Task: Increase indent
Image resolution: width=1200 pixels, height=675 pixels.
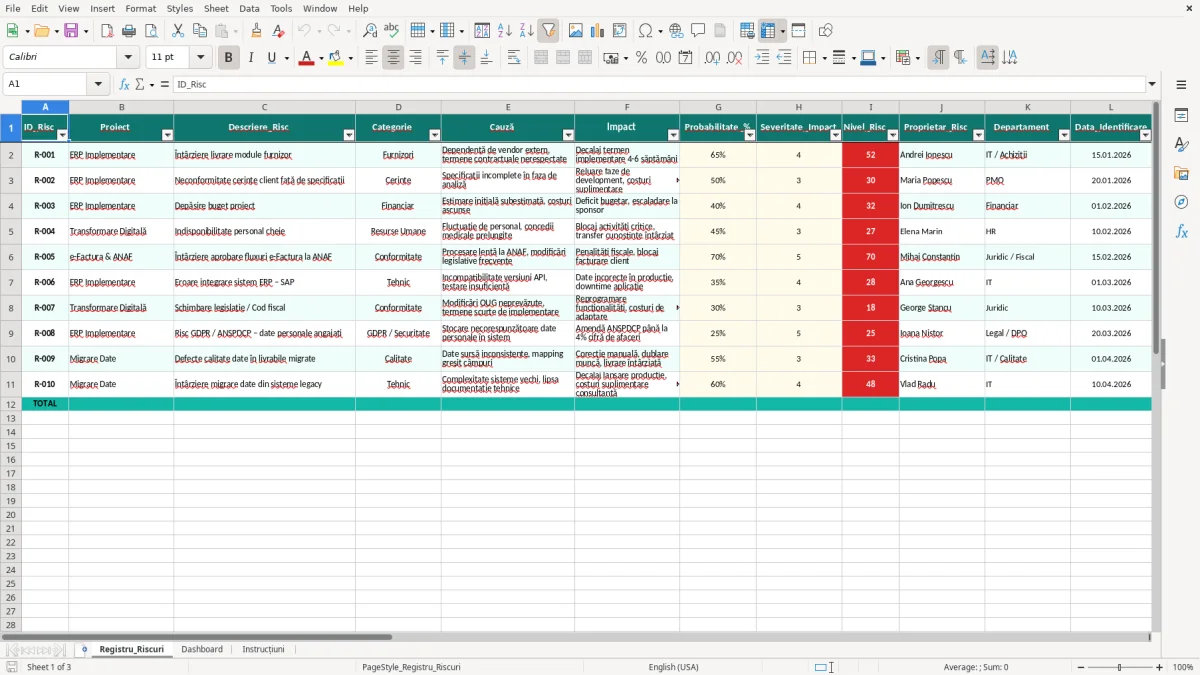Action: pos(762,58)
